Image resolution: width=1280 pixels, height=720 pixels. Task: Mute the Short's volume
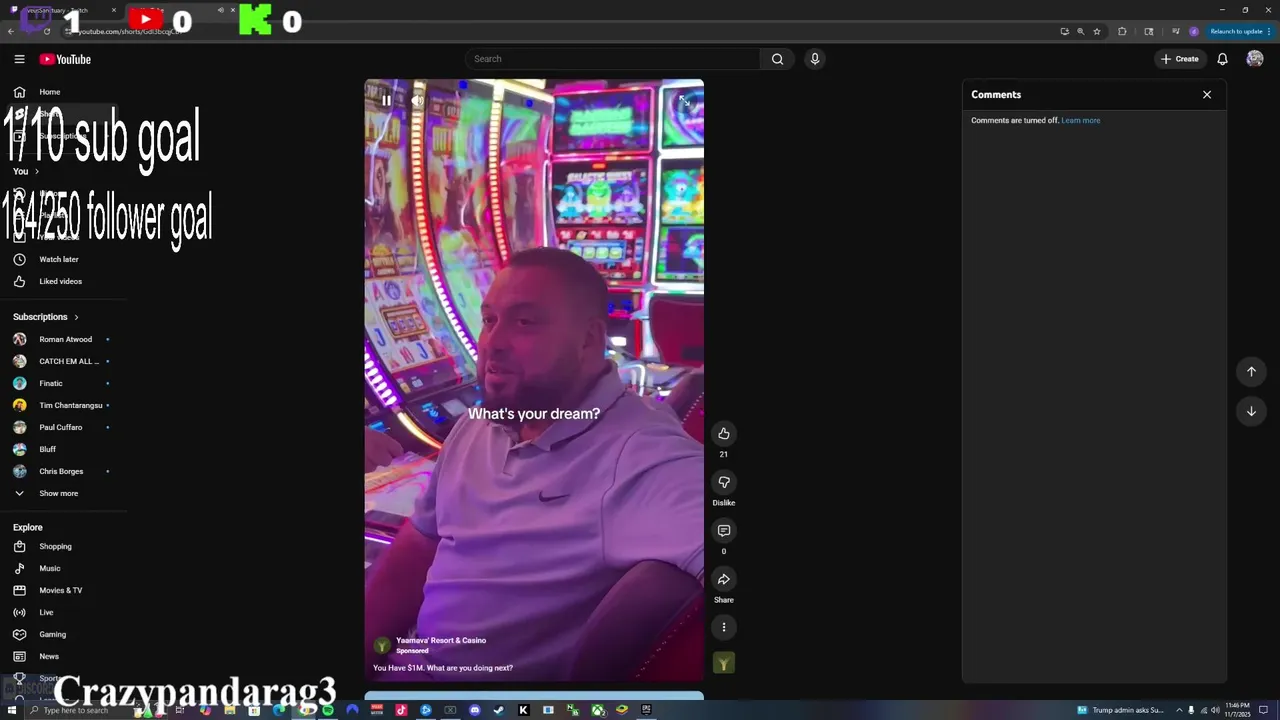(417, 100)
